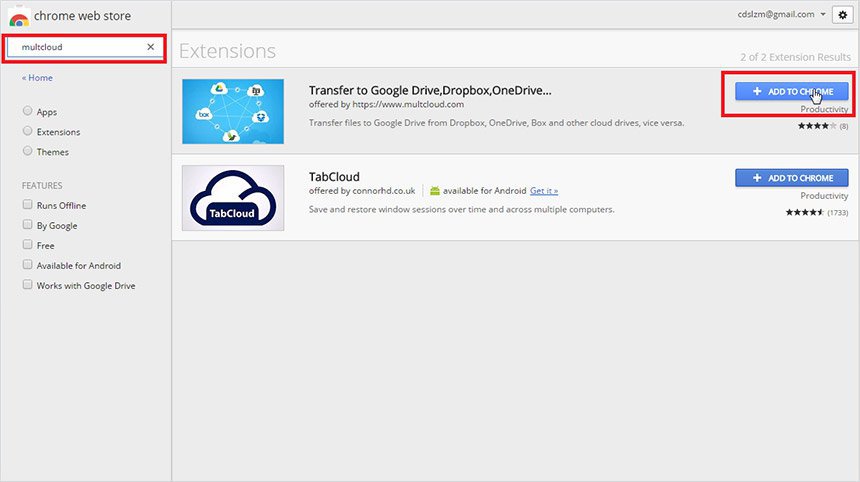This screenshot has height=482, width=860.
Task: Open the settings gear menu
Action: tap(843, 15)
